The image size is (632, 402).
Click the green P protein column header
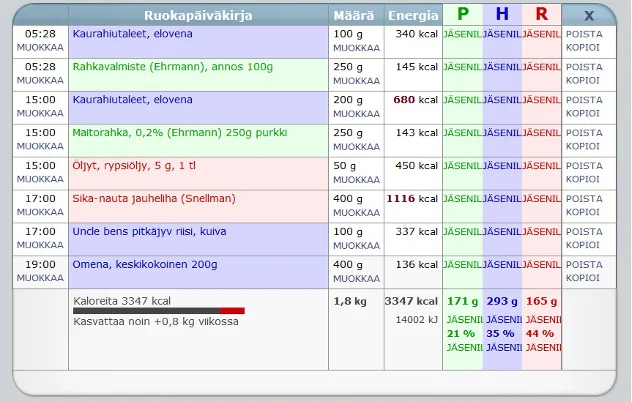click(x=462, y=14)
